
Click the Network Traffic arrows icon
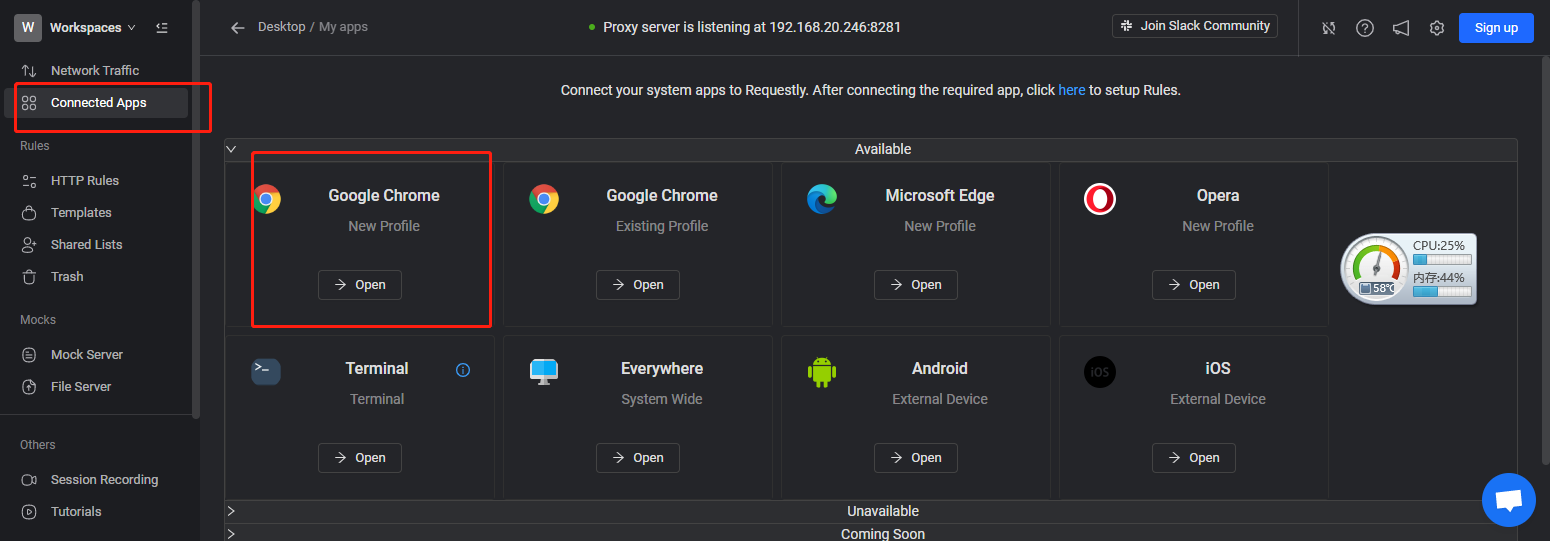point(29,70)
